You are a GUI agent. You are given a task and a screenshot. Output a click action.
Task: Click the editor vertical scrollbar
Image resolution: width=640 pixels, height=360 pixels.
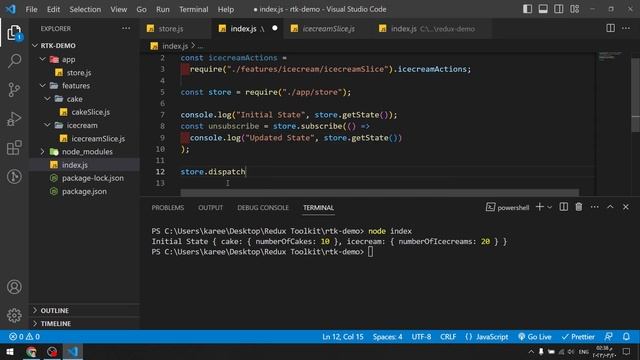coord(635,95)
